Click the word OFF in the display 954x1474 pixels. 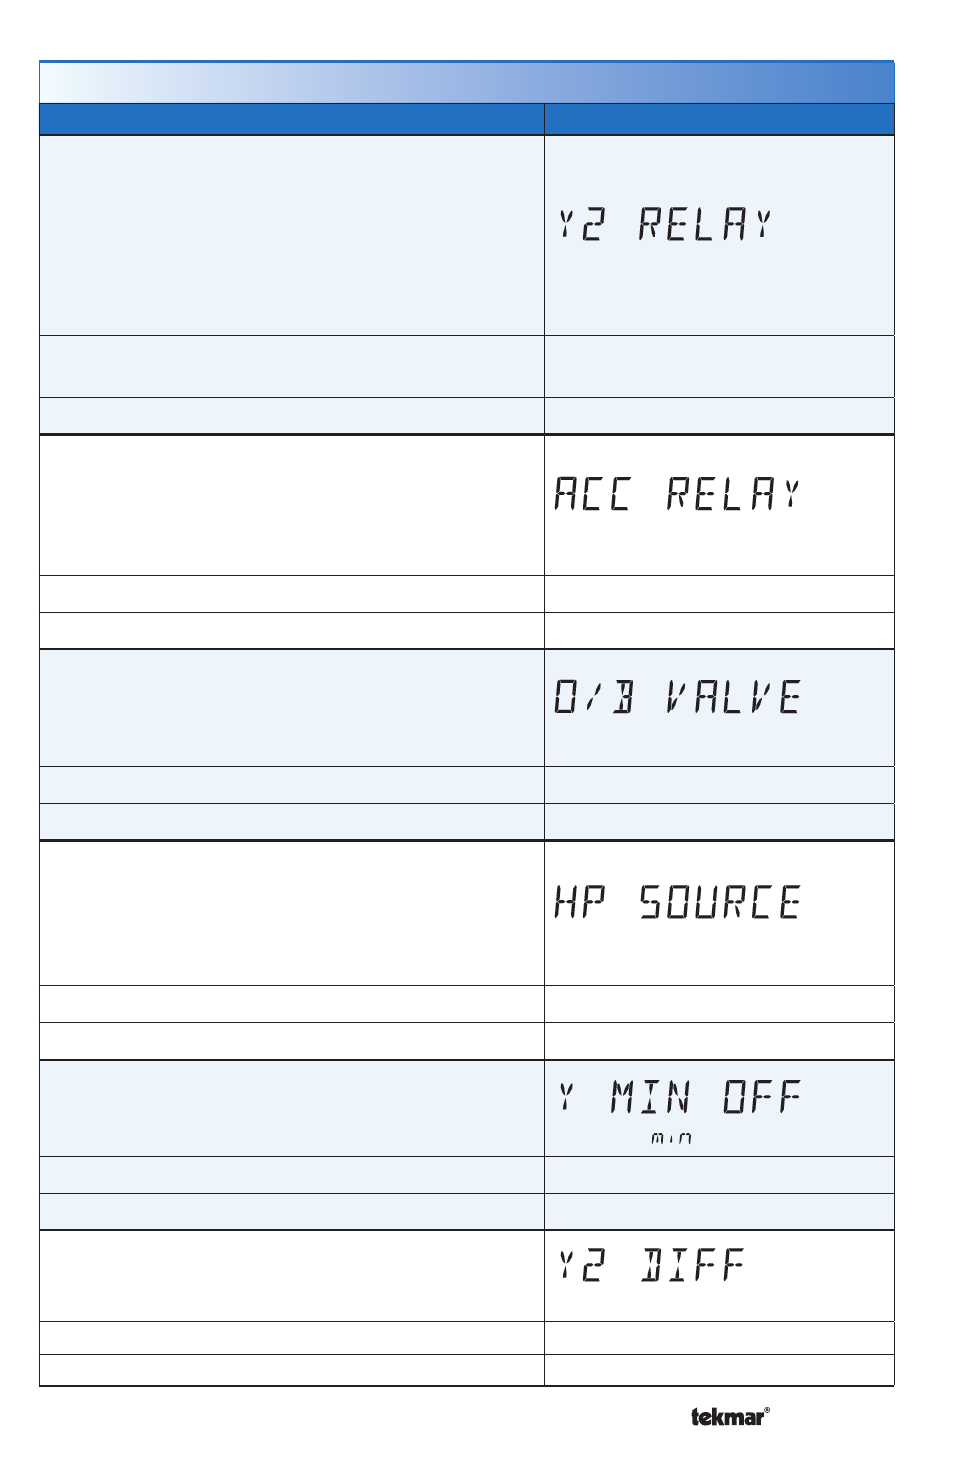[x=762, y=1097]
